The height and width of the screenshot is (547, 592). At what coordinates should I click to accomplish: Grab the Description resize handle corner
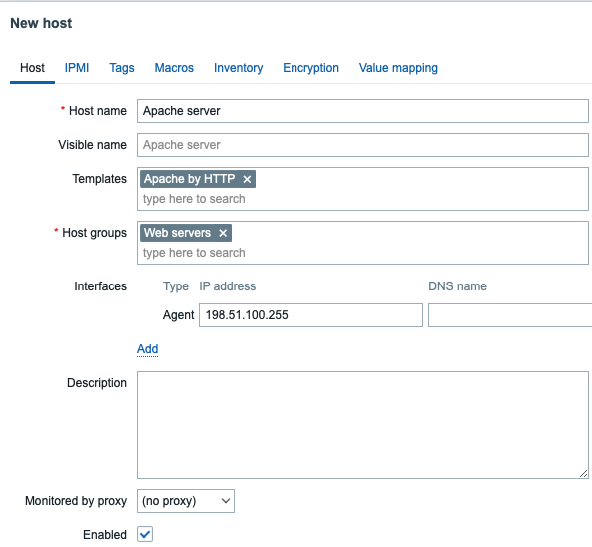pyautogui.click(x=583, y=473)
